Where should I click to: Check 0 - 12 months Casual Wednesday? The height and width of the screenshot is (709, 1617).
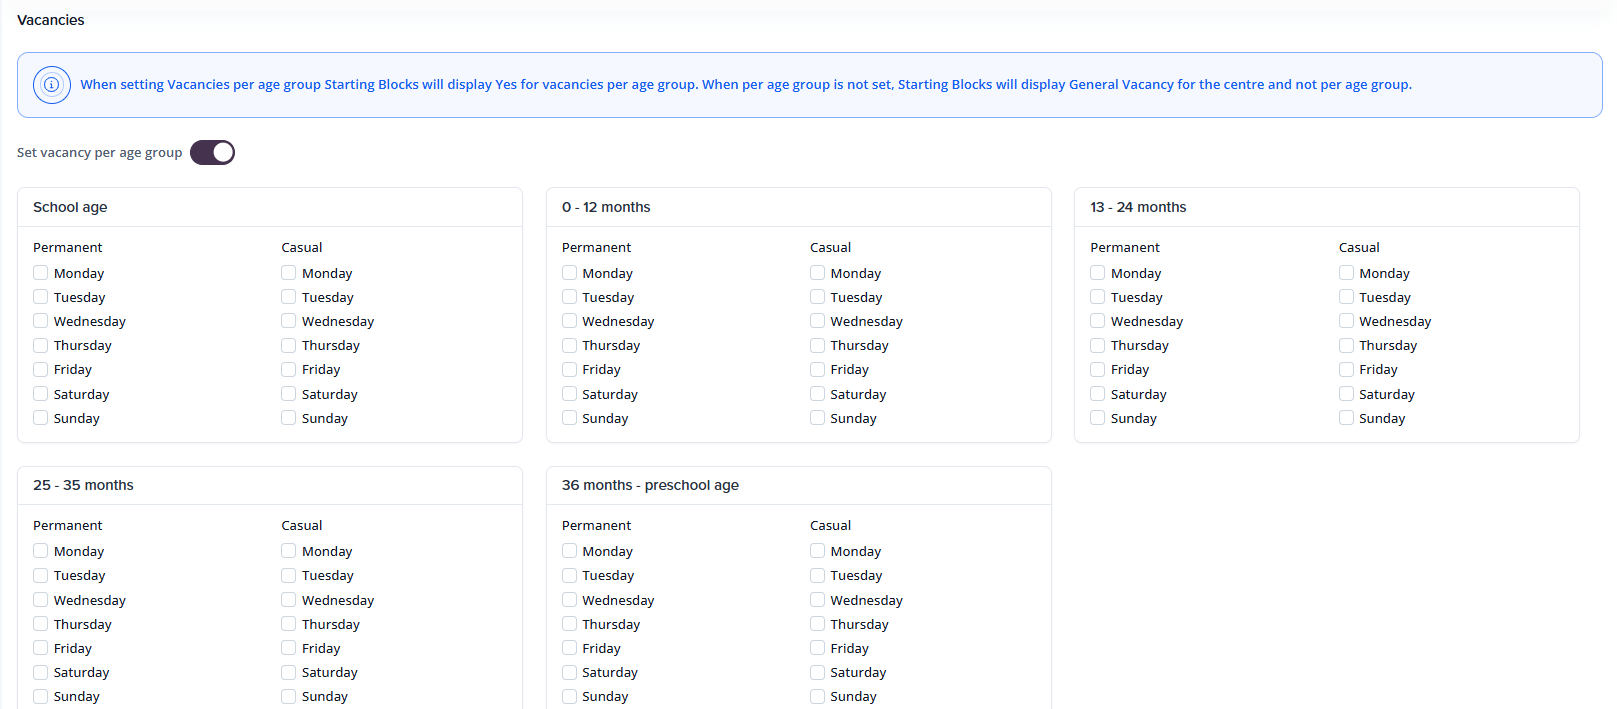tap(818, 321)
